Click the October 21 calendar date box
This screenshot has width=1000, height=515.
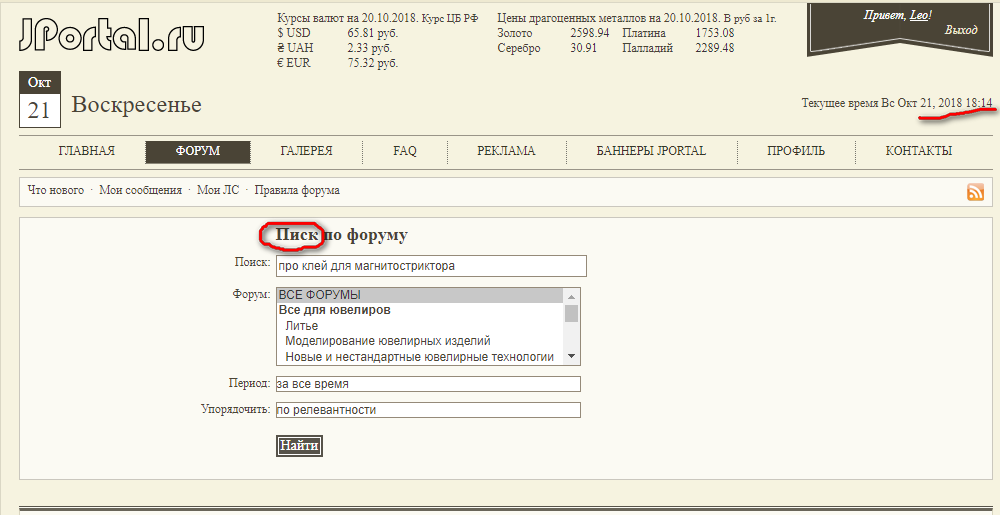point(39,101)
